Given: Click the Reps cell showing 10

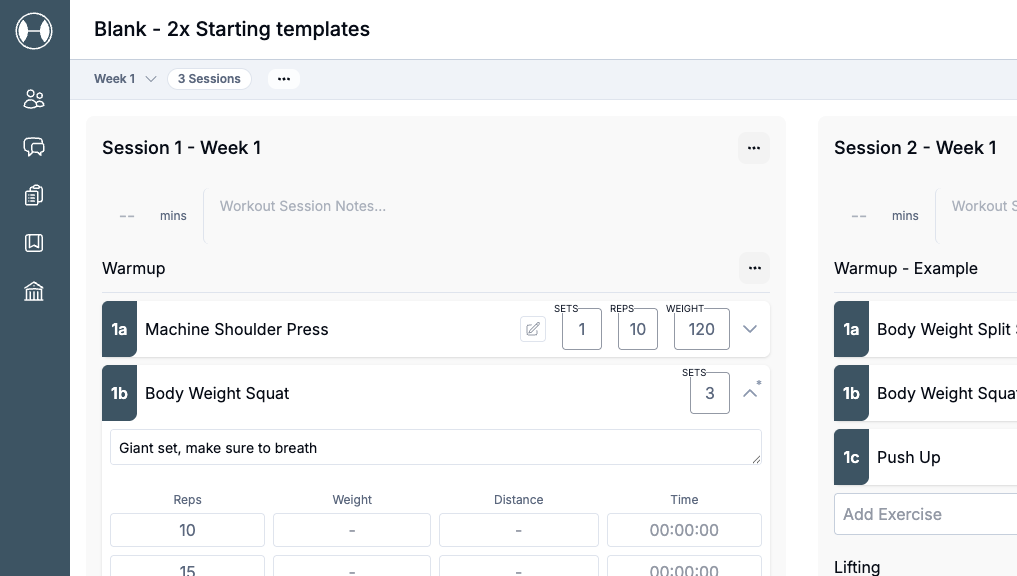Looking at the screenshot, I should [x=187, y=531].
